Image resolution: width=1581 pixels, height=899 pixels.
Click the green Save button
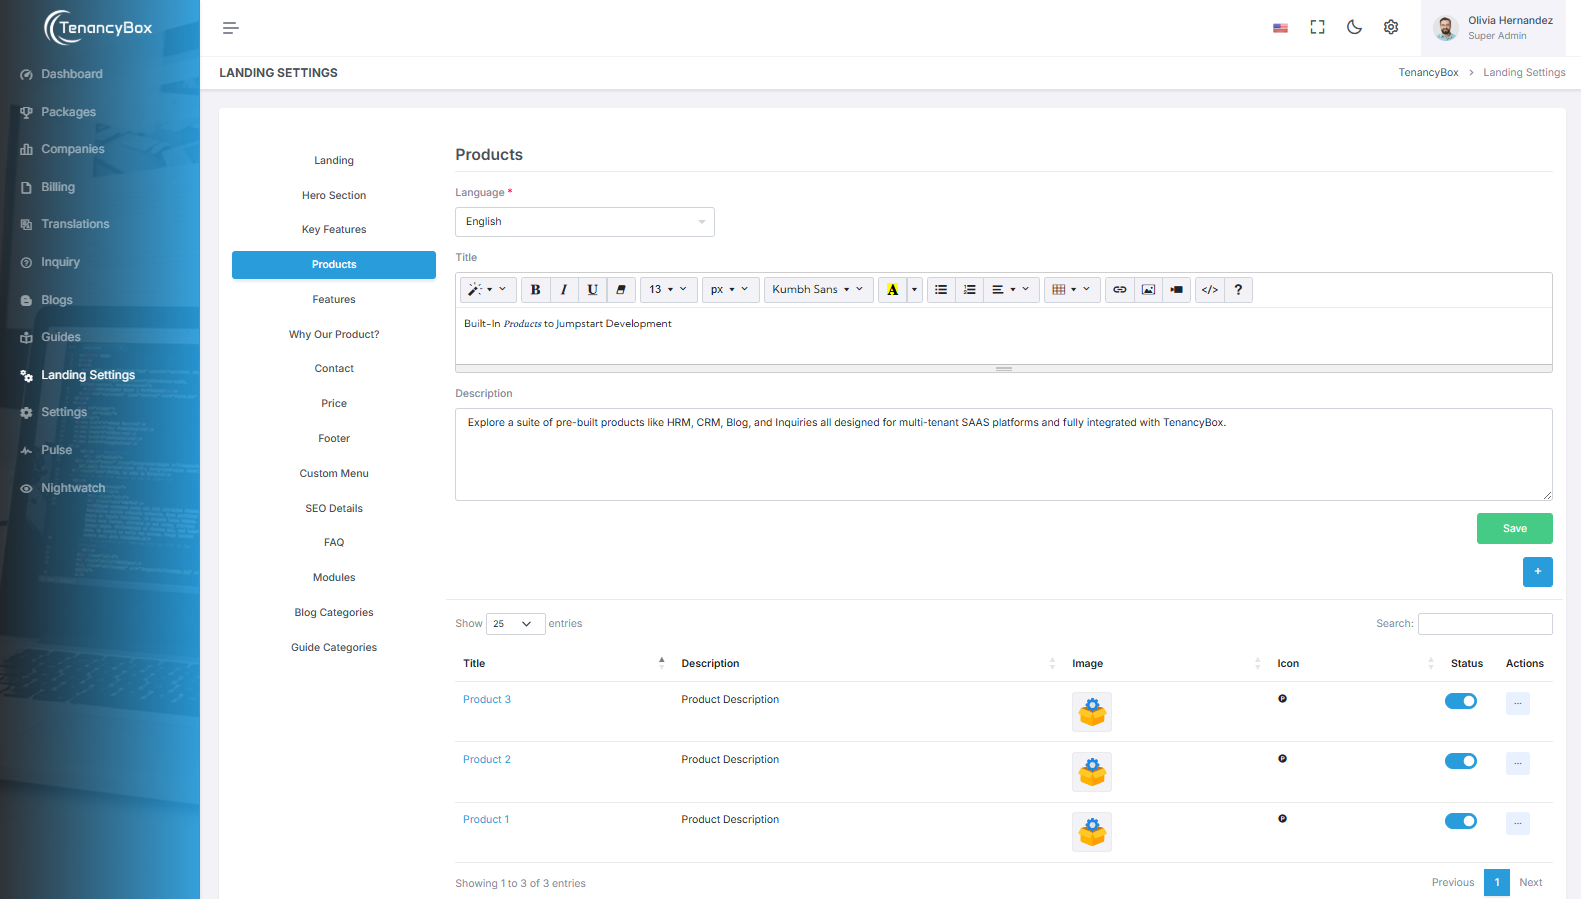(x=1514, y=529)
